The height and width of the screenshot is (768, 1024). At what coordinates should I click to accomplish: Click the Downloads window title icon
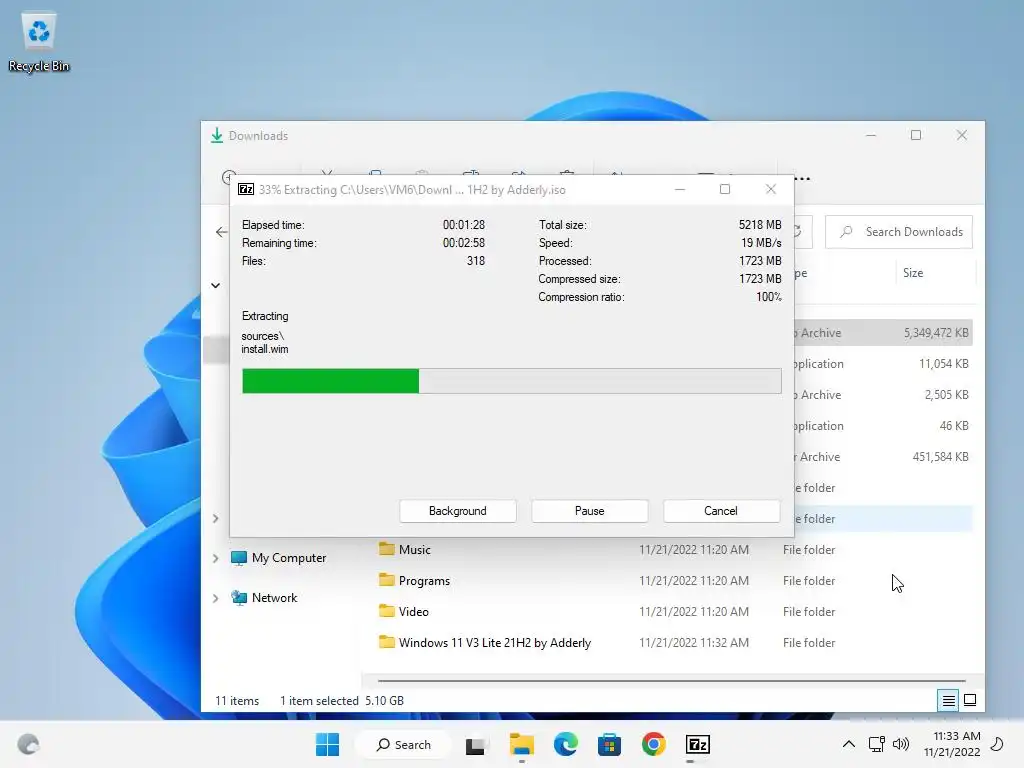(217, 136)
